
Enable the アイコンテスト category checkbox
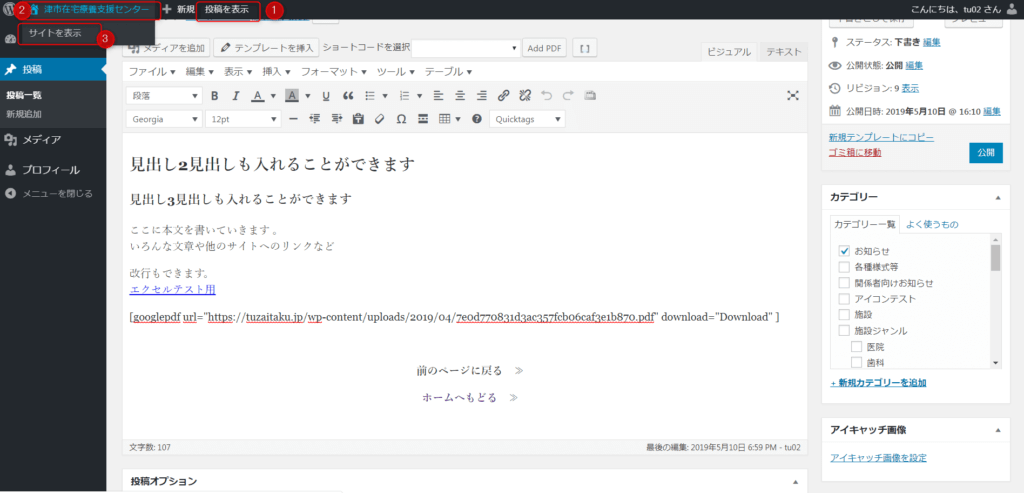(x=844, y=299)
